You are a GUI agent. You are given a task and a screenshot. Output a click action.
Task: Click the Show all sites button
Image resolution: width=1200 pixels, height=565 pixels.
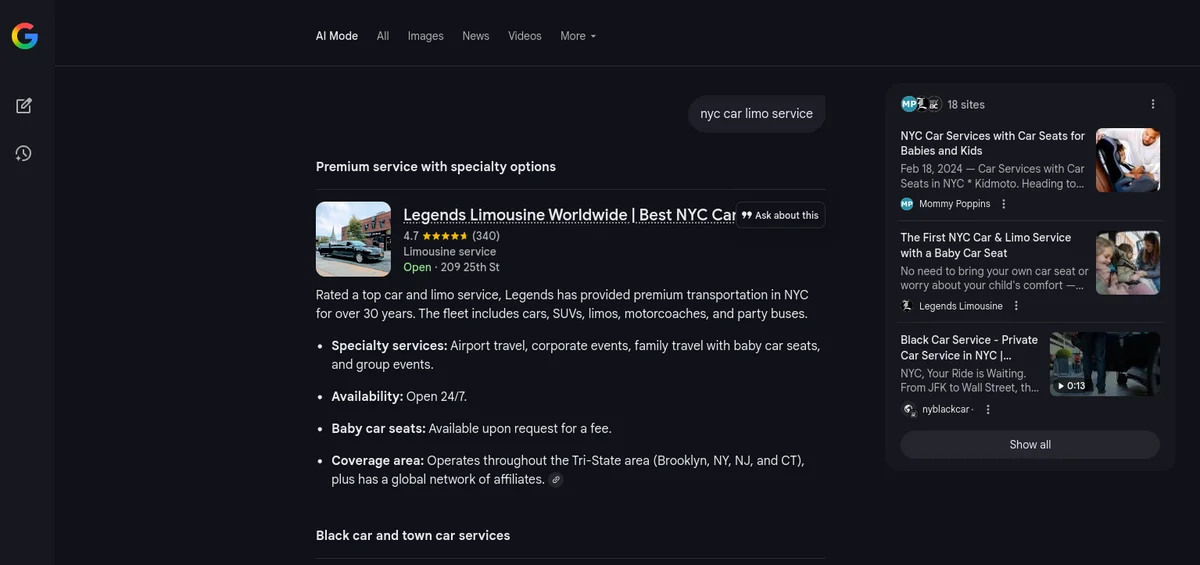[x=1030, y=445]
